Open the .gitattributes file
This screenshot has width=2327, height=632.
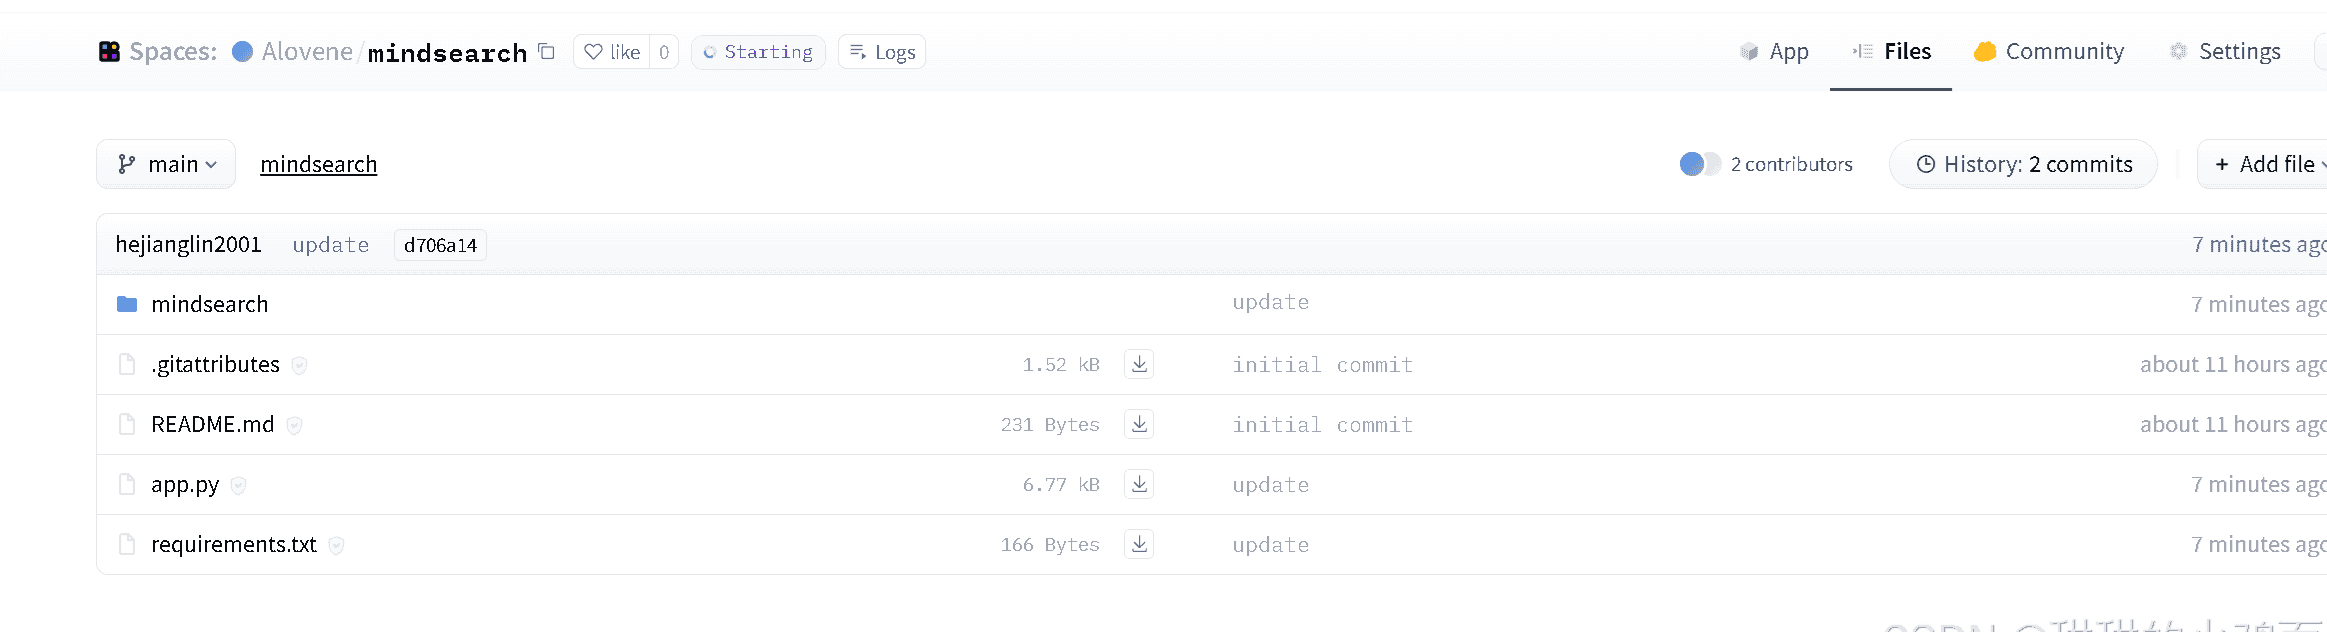point(216,365)
